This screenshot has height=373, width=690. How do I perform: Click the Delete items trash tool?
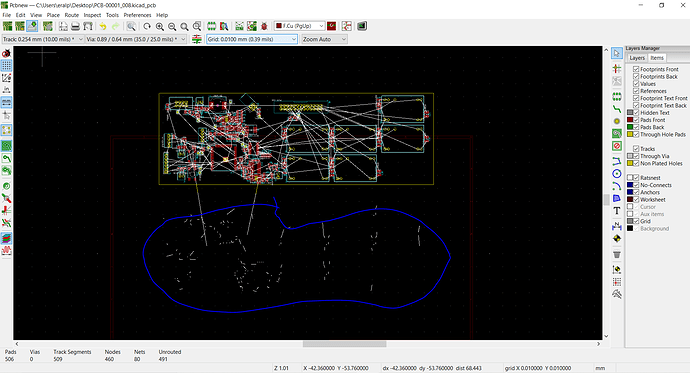(x=617, y=255)
